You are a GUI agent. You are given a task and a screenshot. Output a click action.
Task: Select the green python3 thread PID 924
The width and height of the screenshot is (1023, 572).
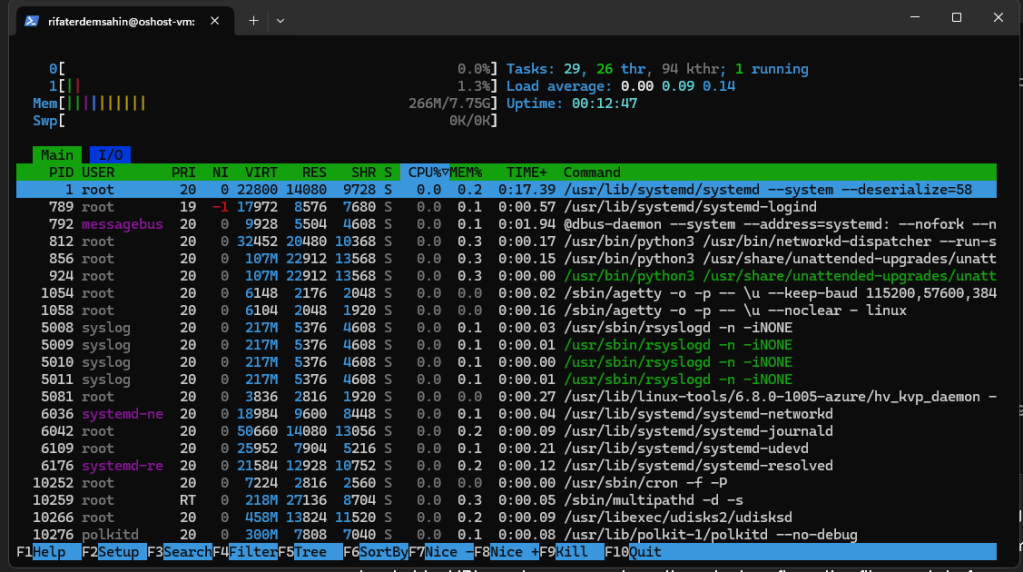pos(506,276)
